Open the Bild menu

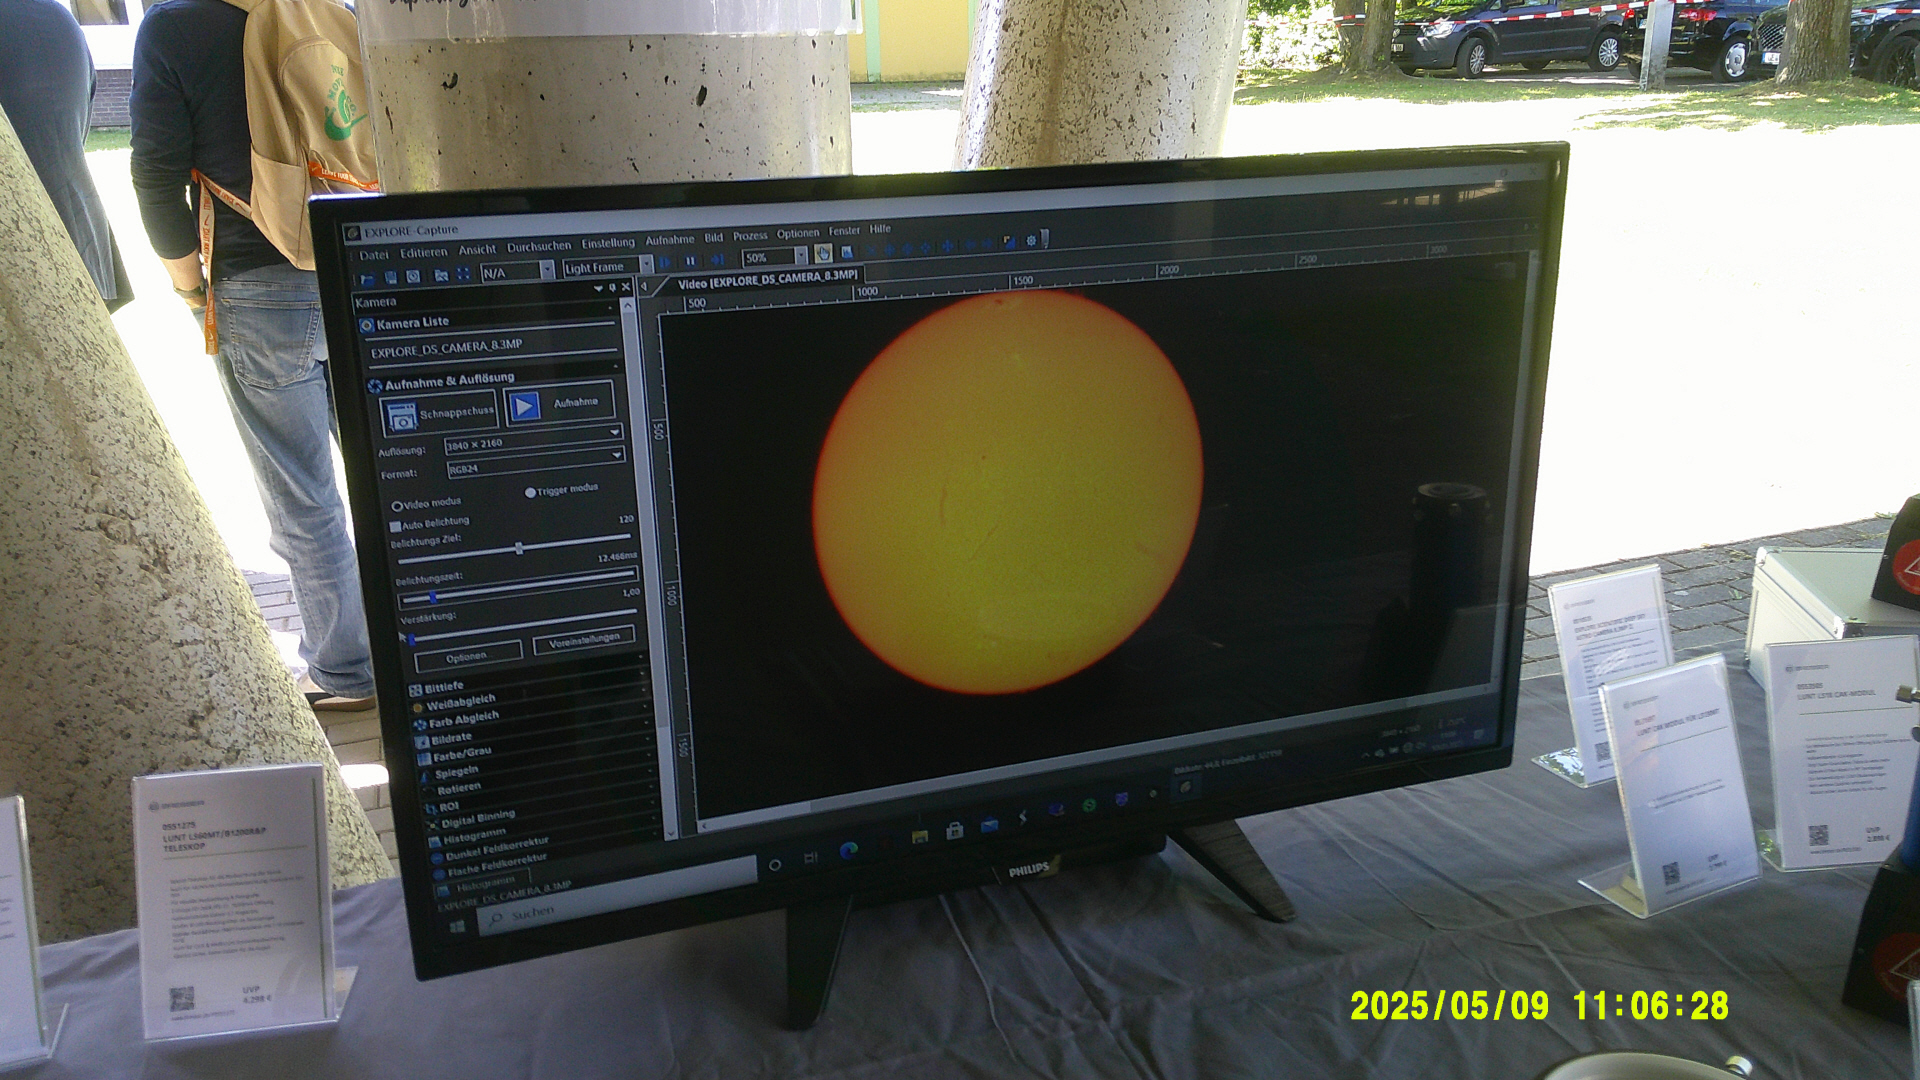click(x=713, y=238)
